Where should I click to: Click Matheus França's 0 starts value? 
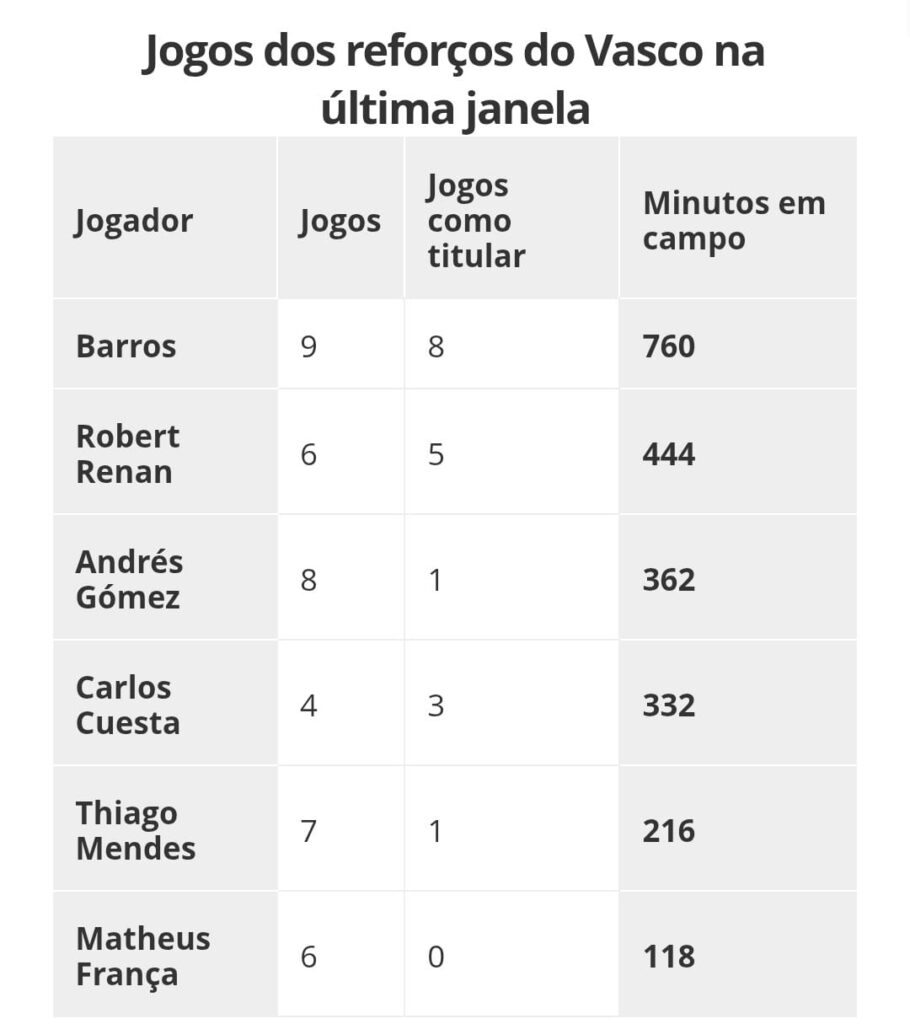click(436, 956)
